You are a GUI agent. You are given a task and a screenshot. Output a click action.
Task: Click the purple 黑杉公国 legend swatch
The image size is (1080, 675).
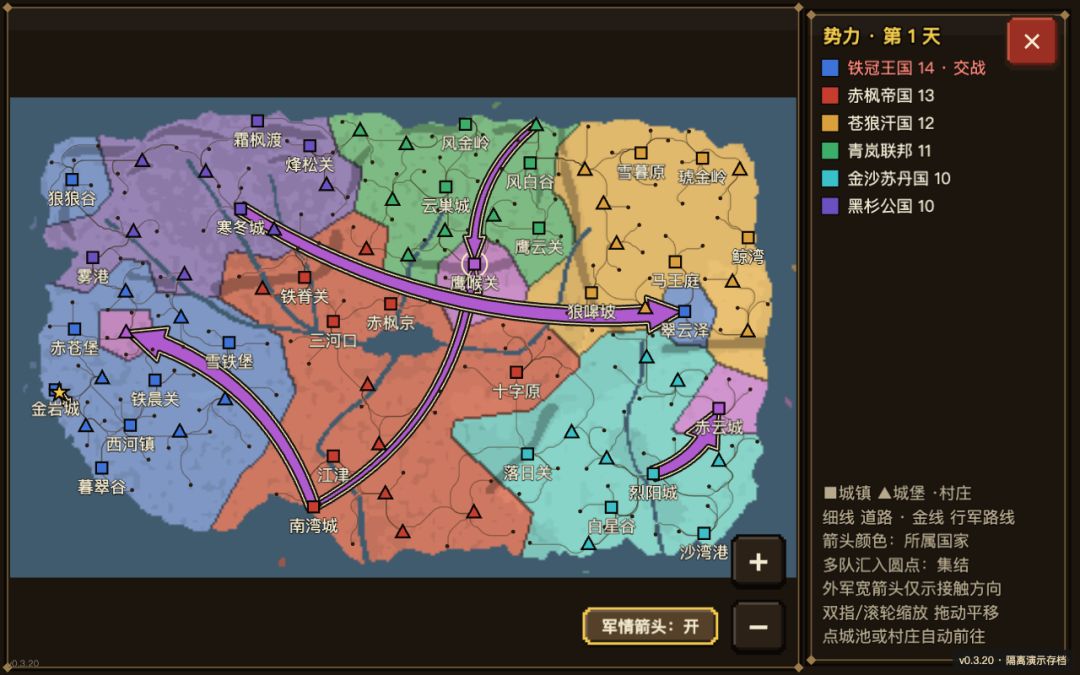(x=830, y=206)
